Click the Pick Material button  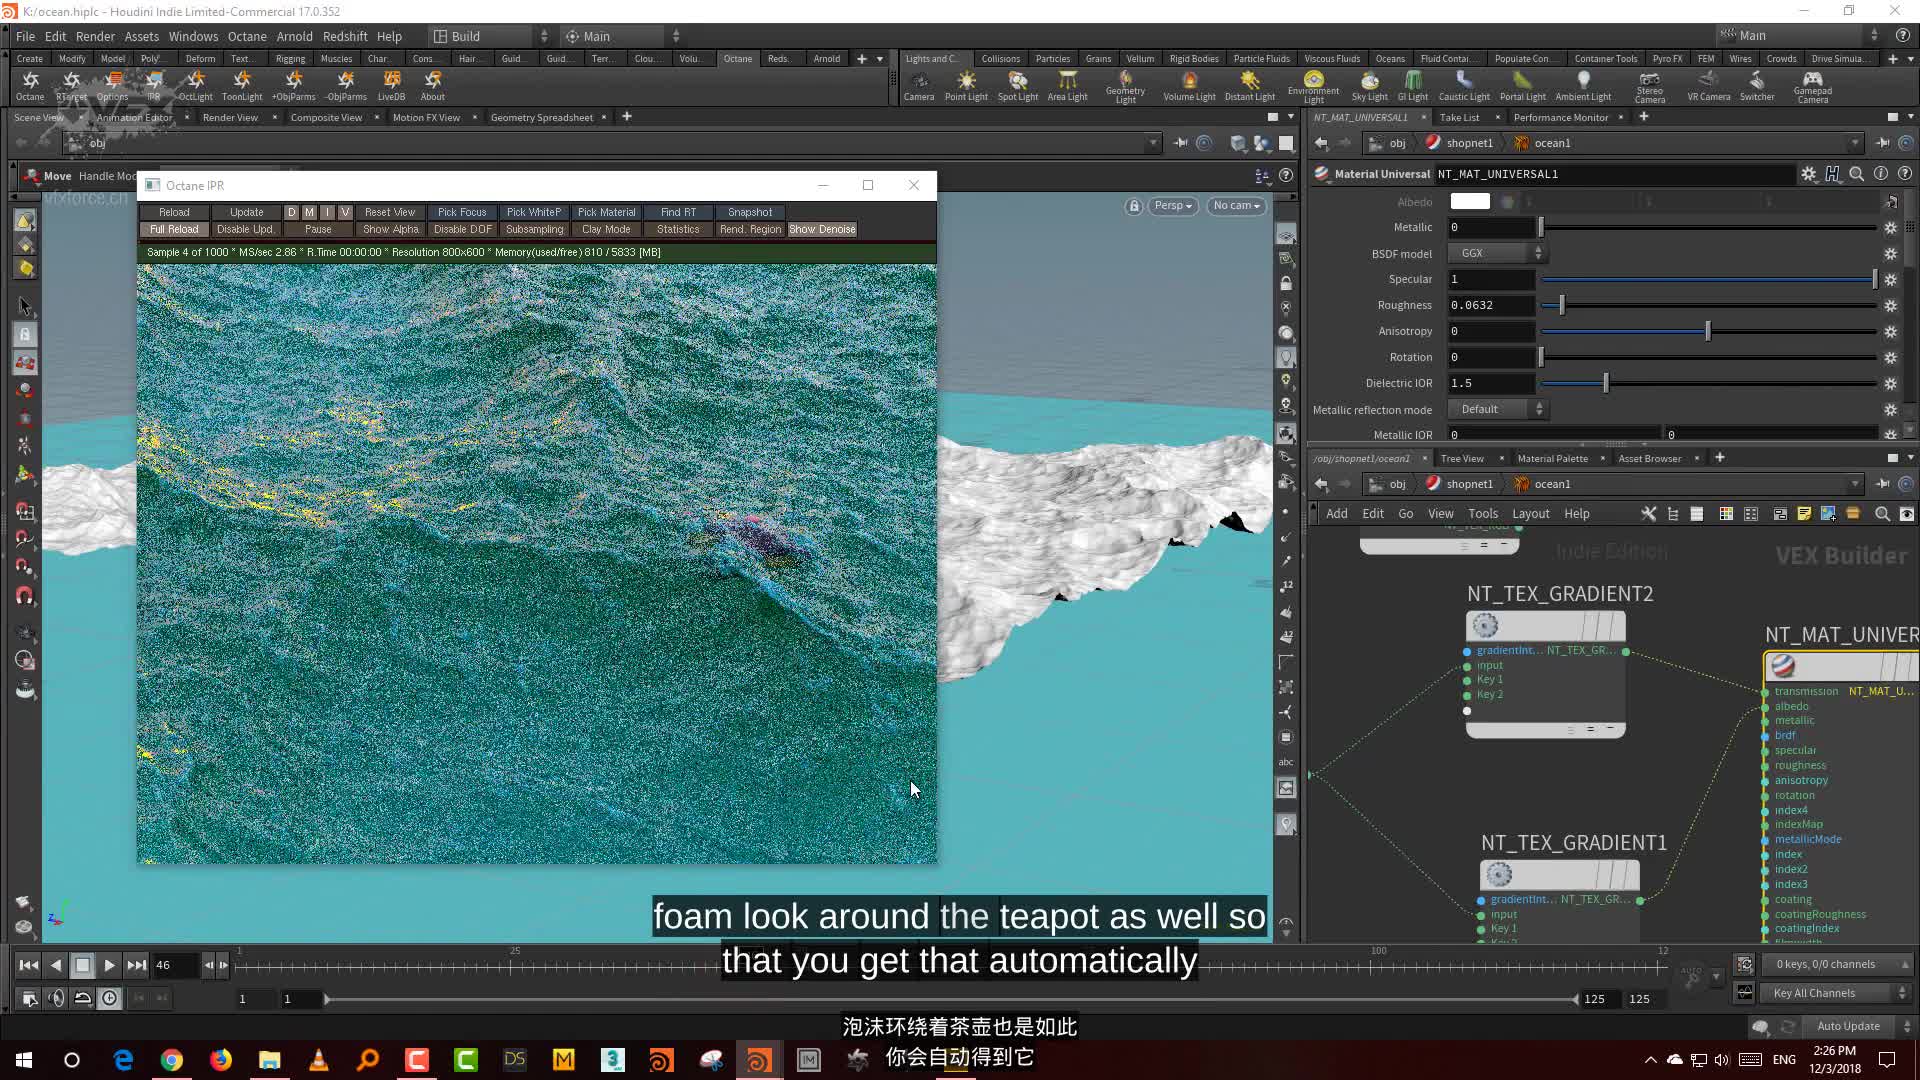tap(606, 212)
